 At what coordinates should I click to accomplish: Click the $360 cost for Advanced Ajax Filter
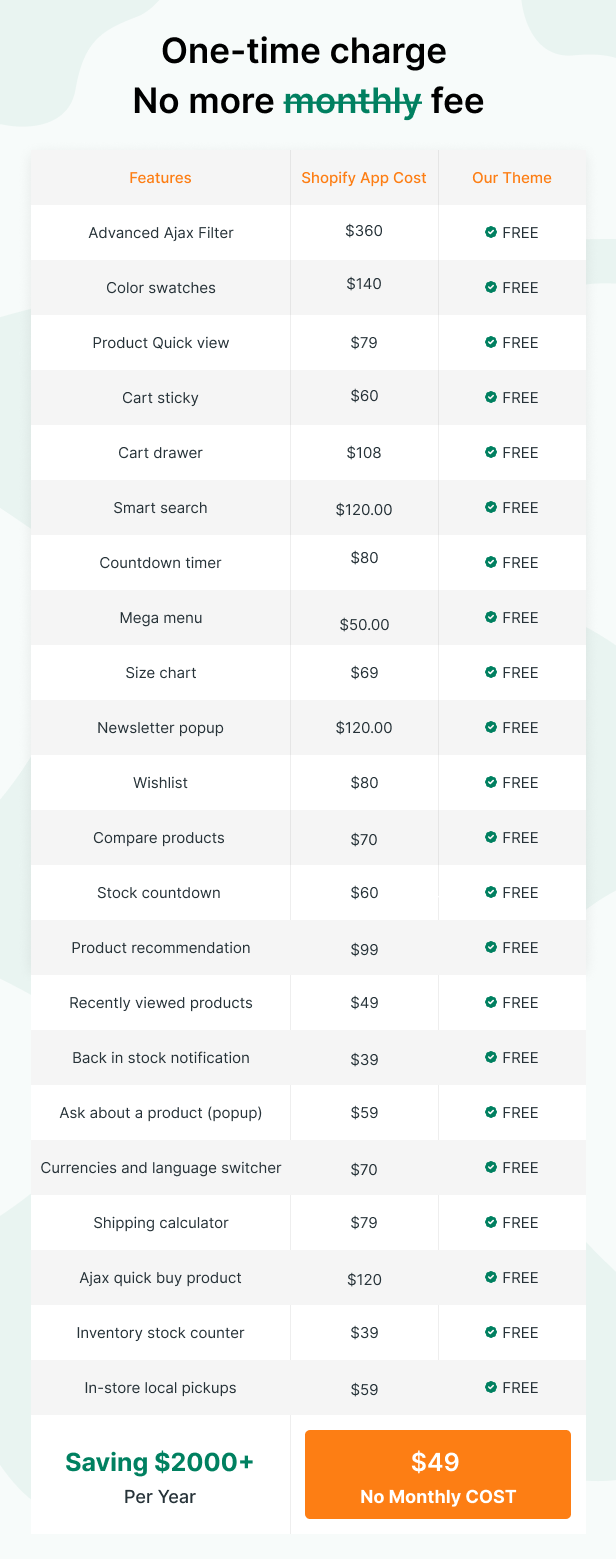364,230
